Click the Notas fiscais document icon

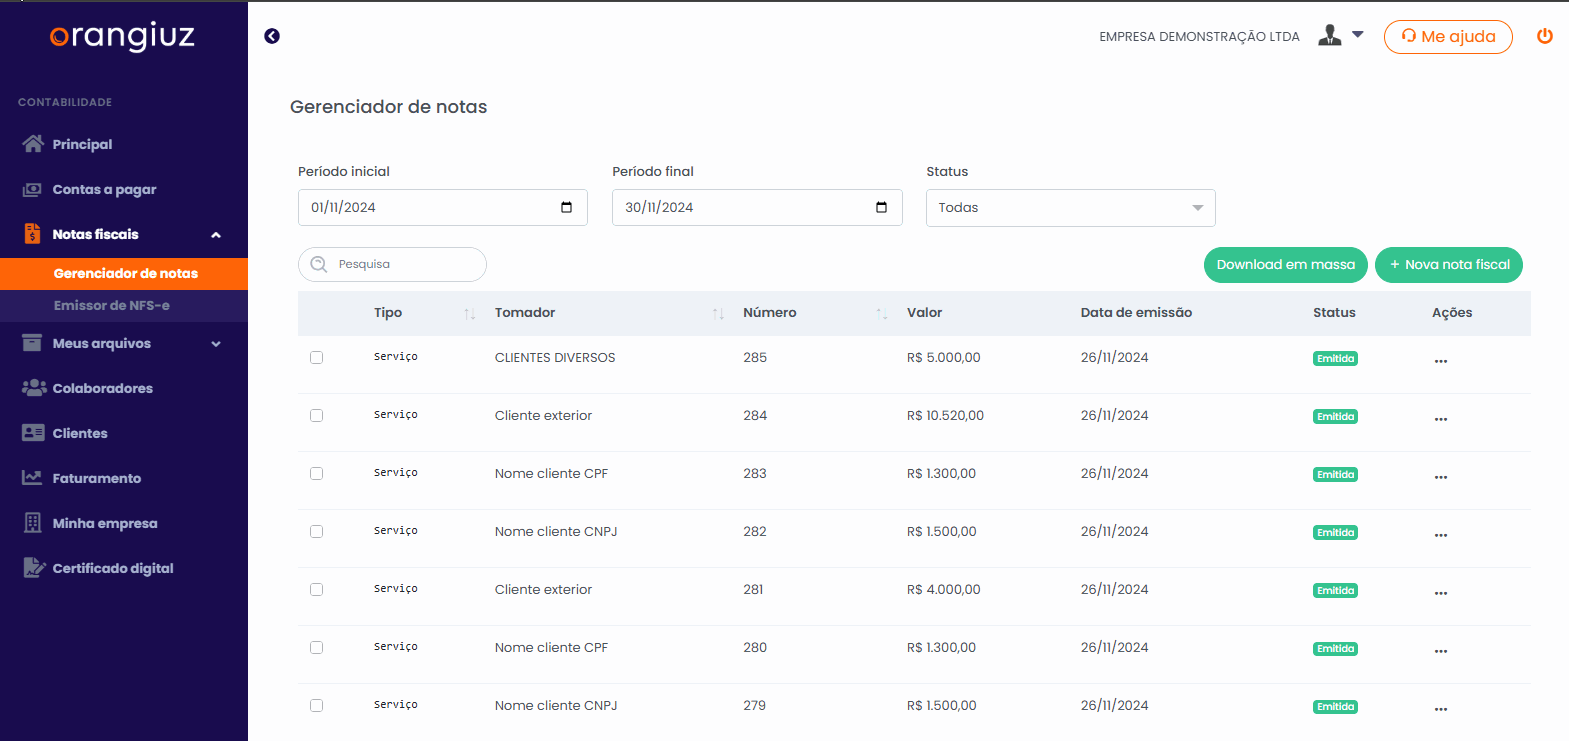pos(33,234)
